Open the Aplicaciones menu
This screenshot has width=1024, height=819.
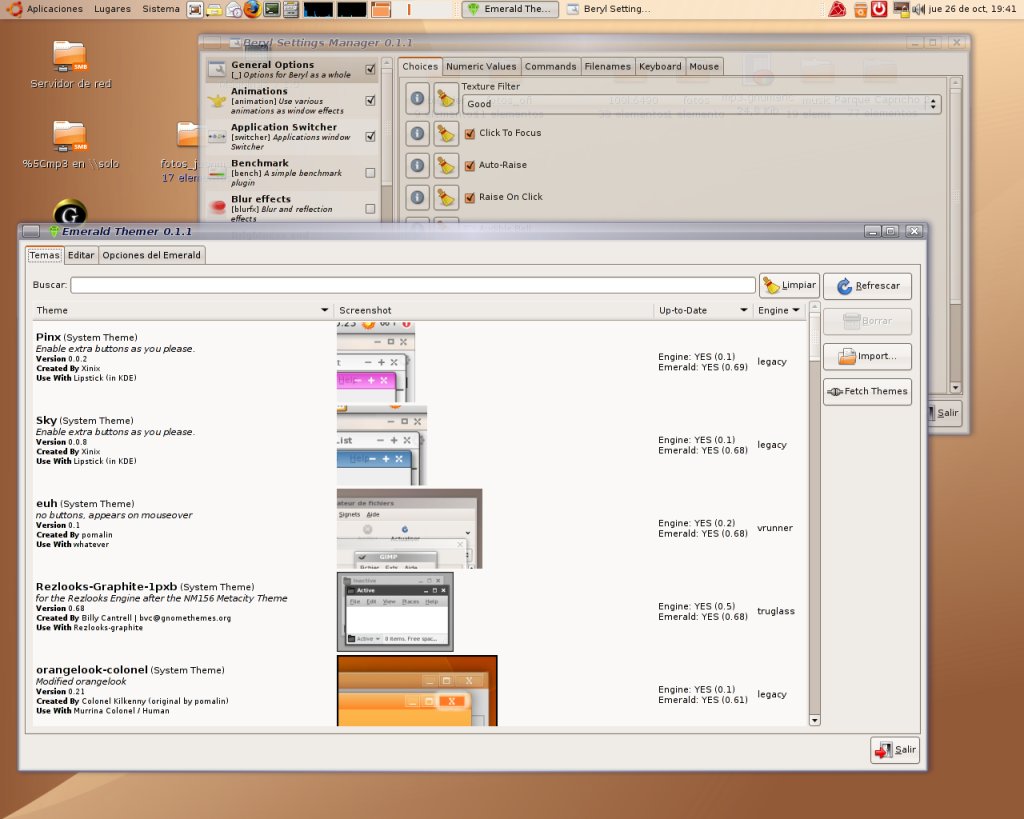point(46,9)
